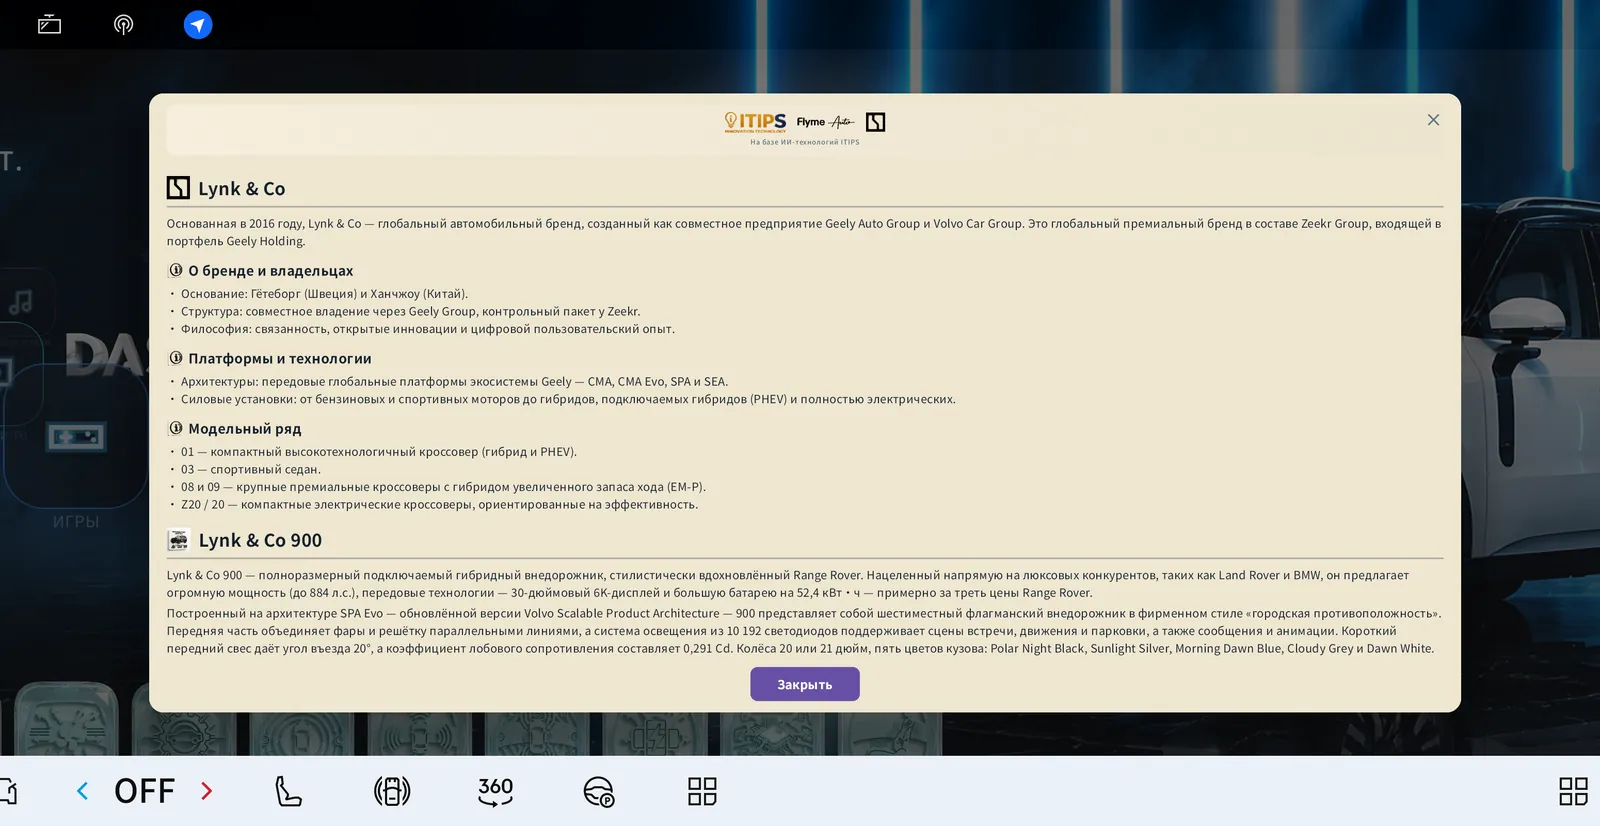The height and width of the screenshot is (826, 1600).
Task: Close the dialog with the X icon
Action: 1433,120
